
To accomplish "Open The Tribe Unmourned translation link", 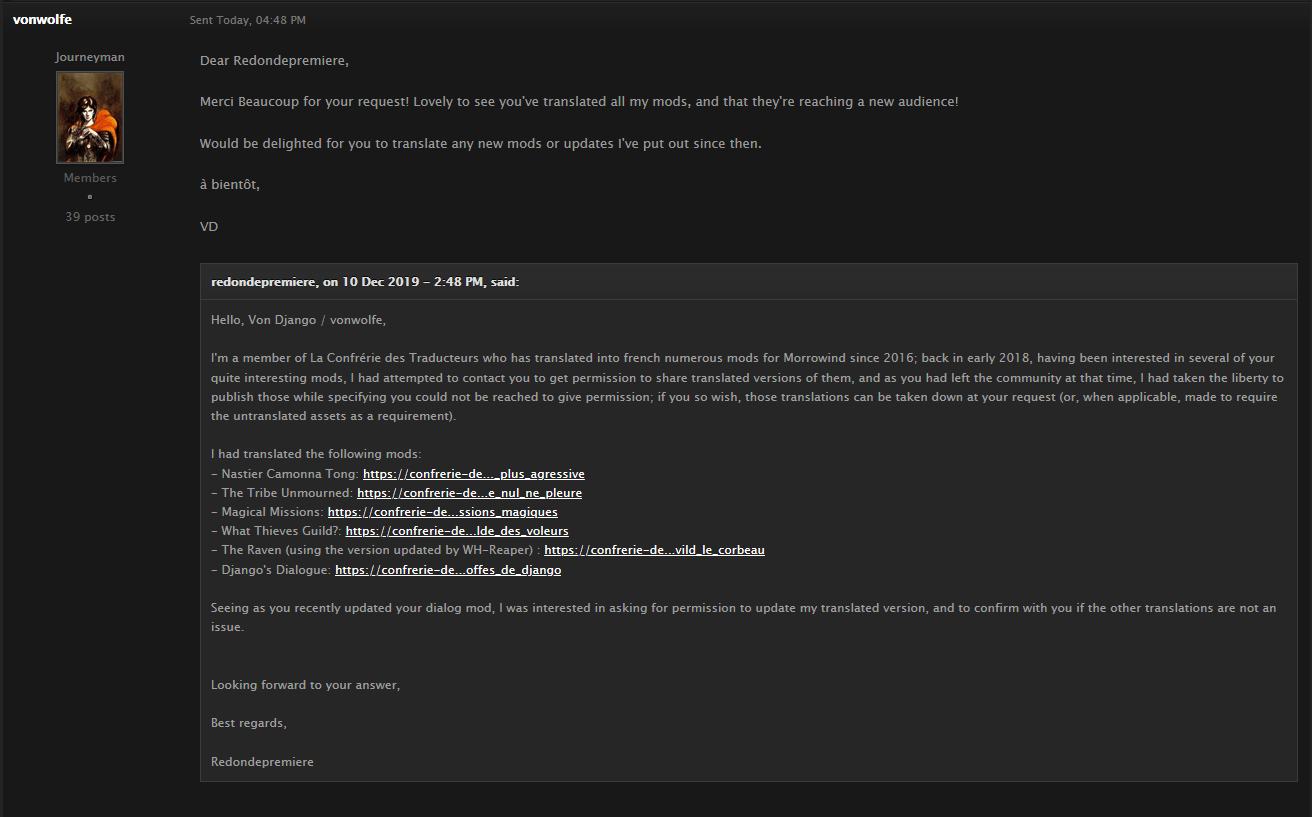I will tap(469, 493).
